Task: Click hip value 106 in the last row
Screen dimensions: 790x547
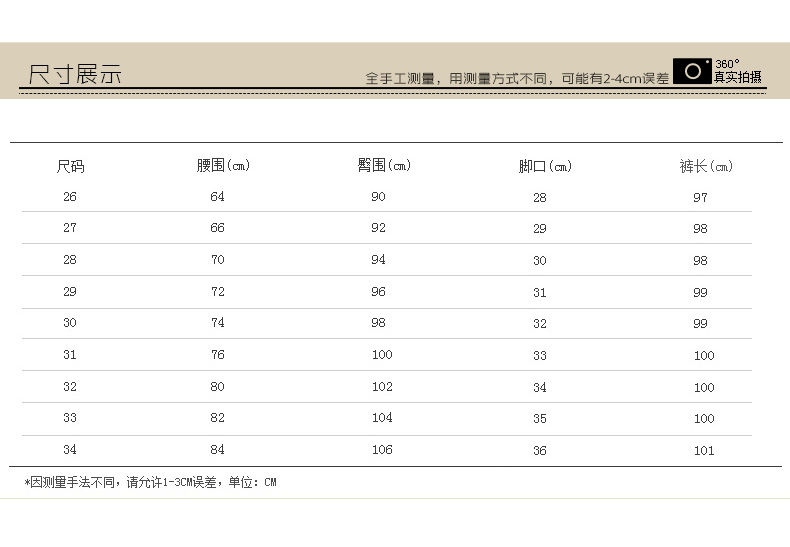Action: 382,450
